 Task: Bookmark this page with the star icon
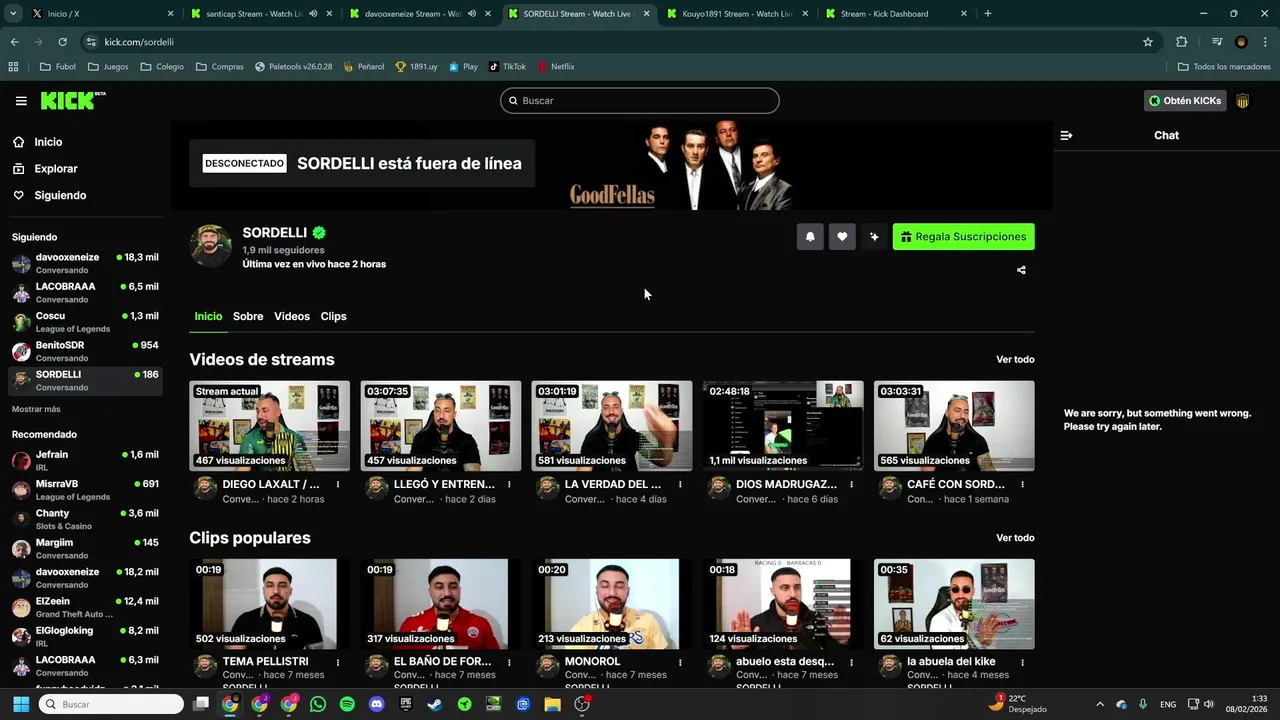[x=1148, y=42]
